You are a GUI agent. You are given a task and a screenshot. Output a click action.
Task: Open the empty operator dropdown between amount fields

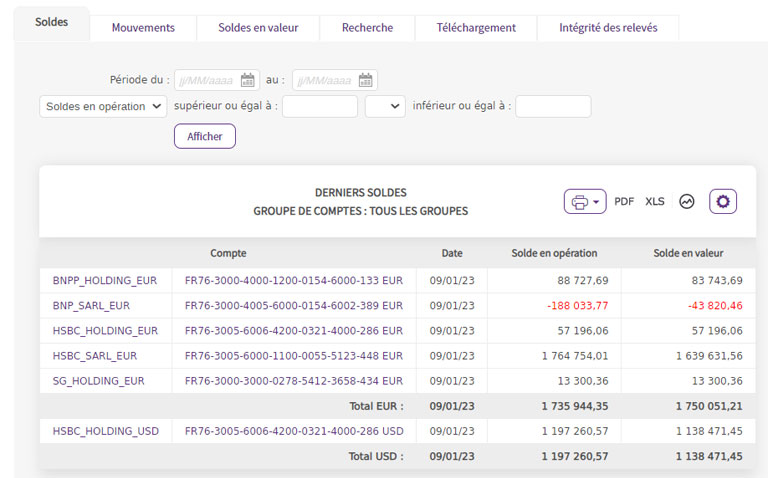(385, 107)
